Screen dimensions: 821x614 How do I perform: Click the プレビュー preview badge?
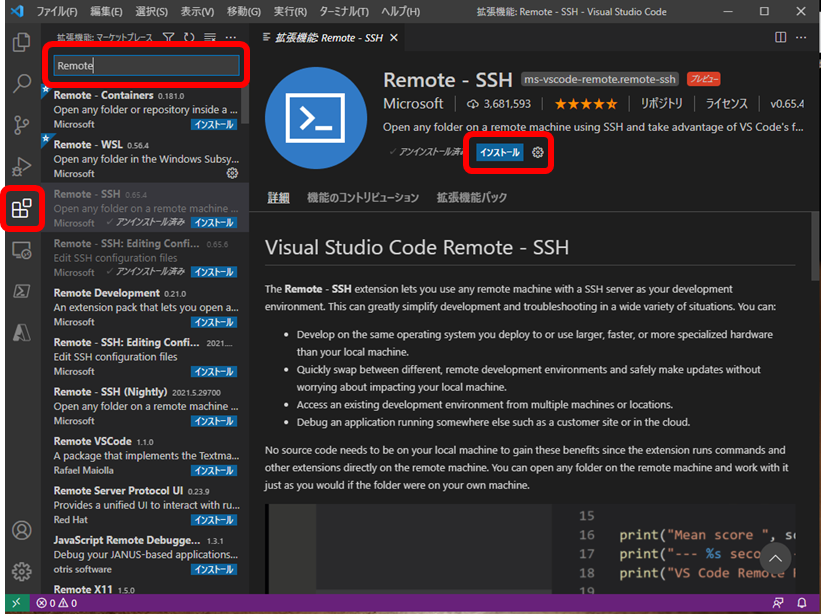point(703,80)
